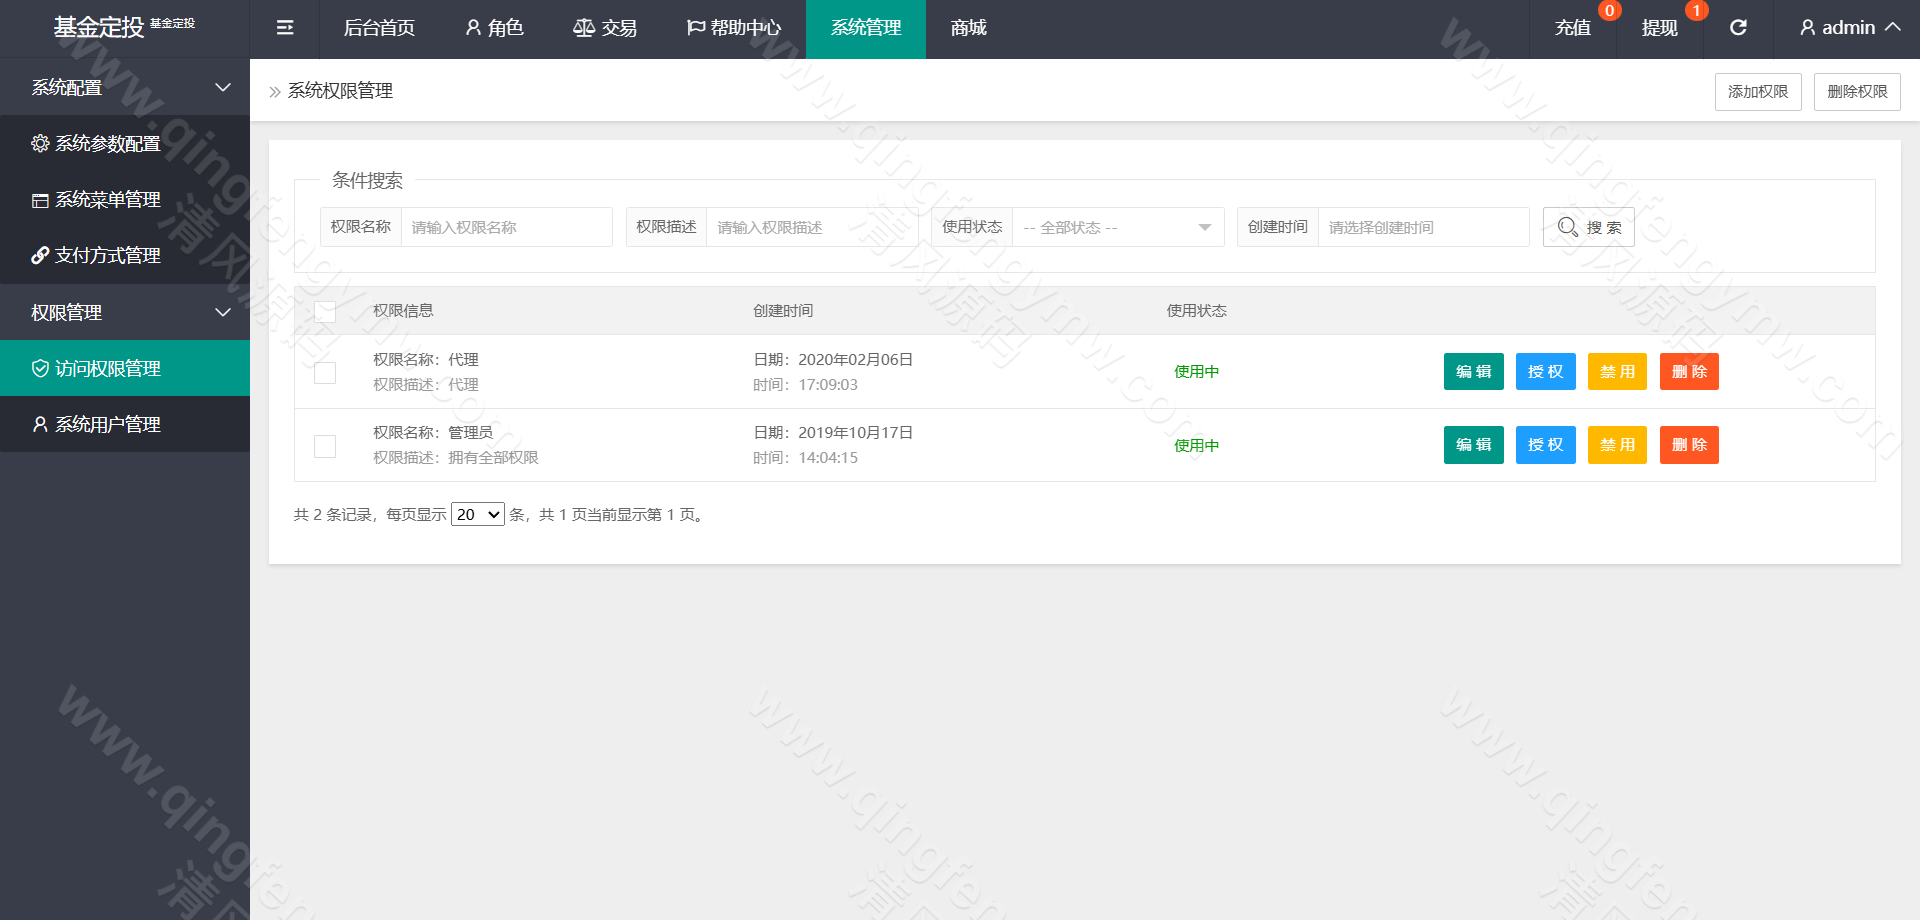Check the select-all checkbox in the table header
This screenshot has width=1920, height=920.
pyautogui.click(x=324, y=311)
